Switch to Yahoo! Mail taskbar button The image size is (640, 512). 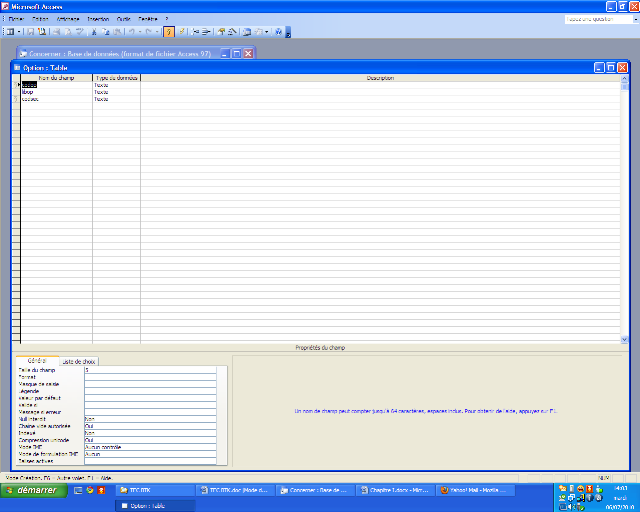[475, 491]
